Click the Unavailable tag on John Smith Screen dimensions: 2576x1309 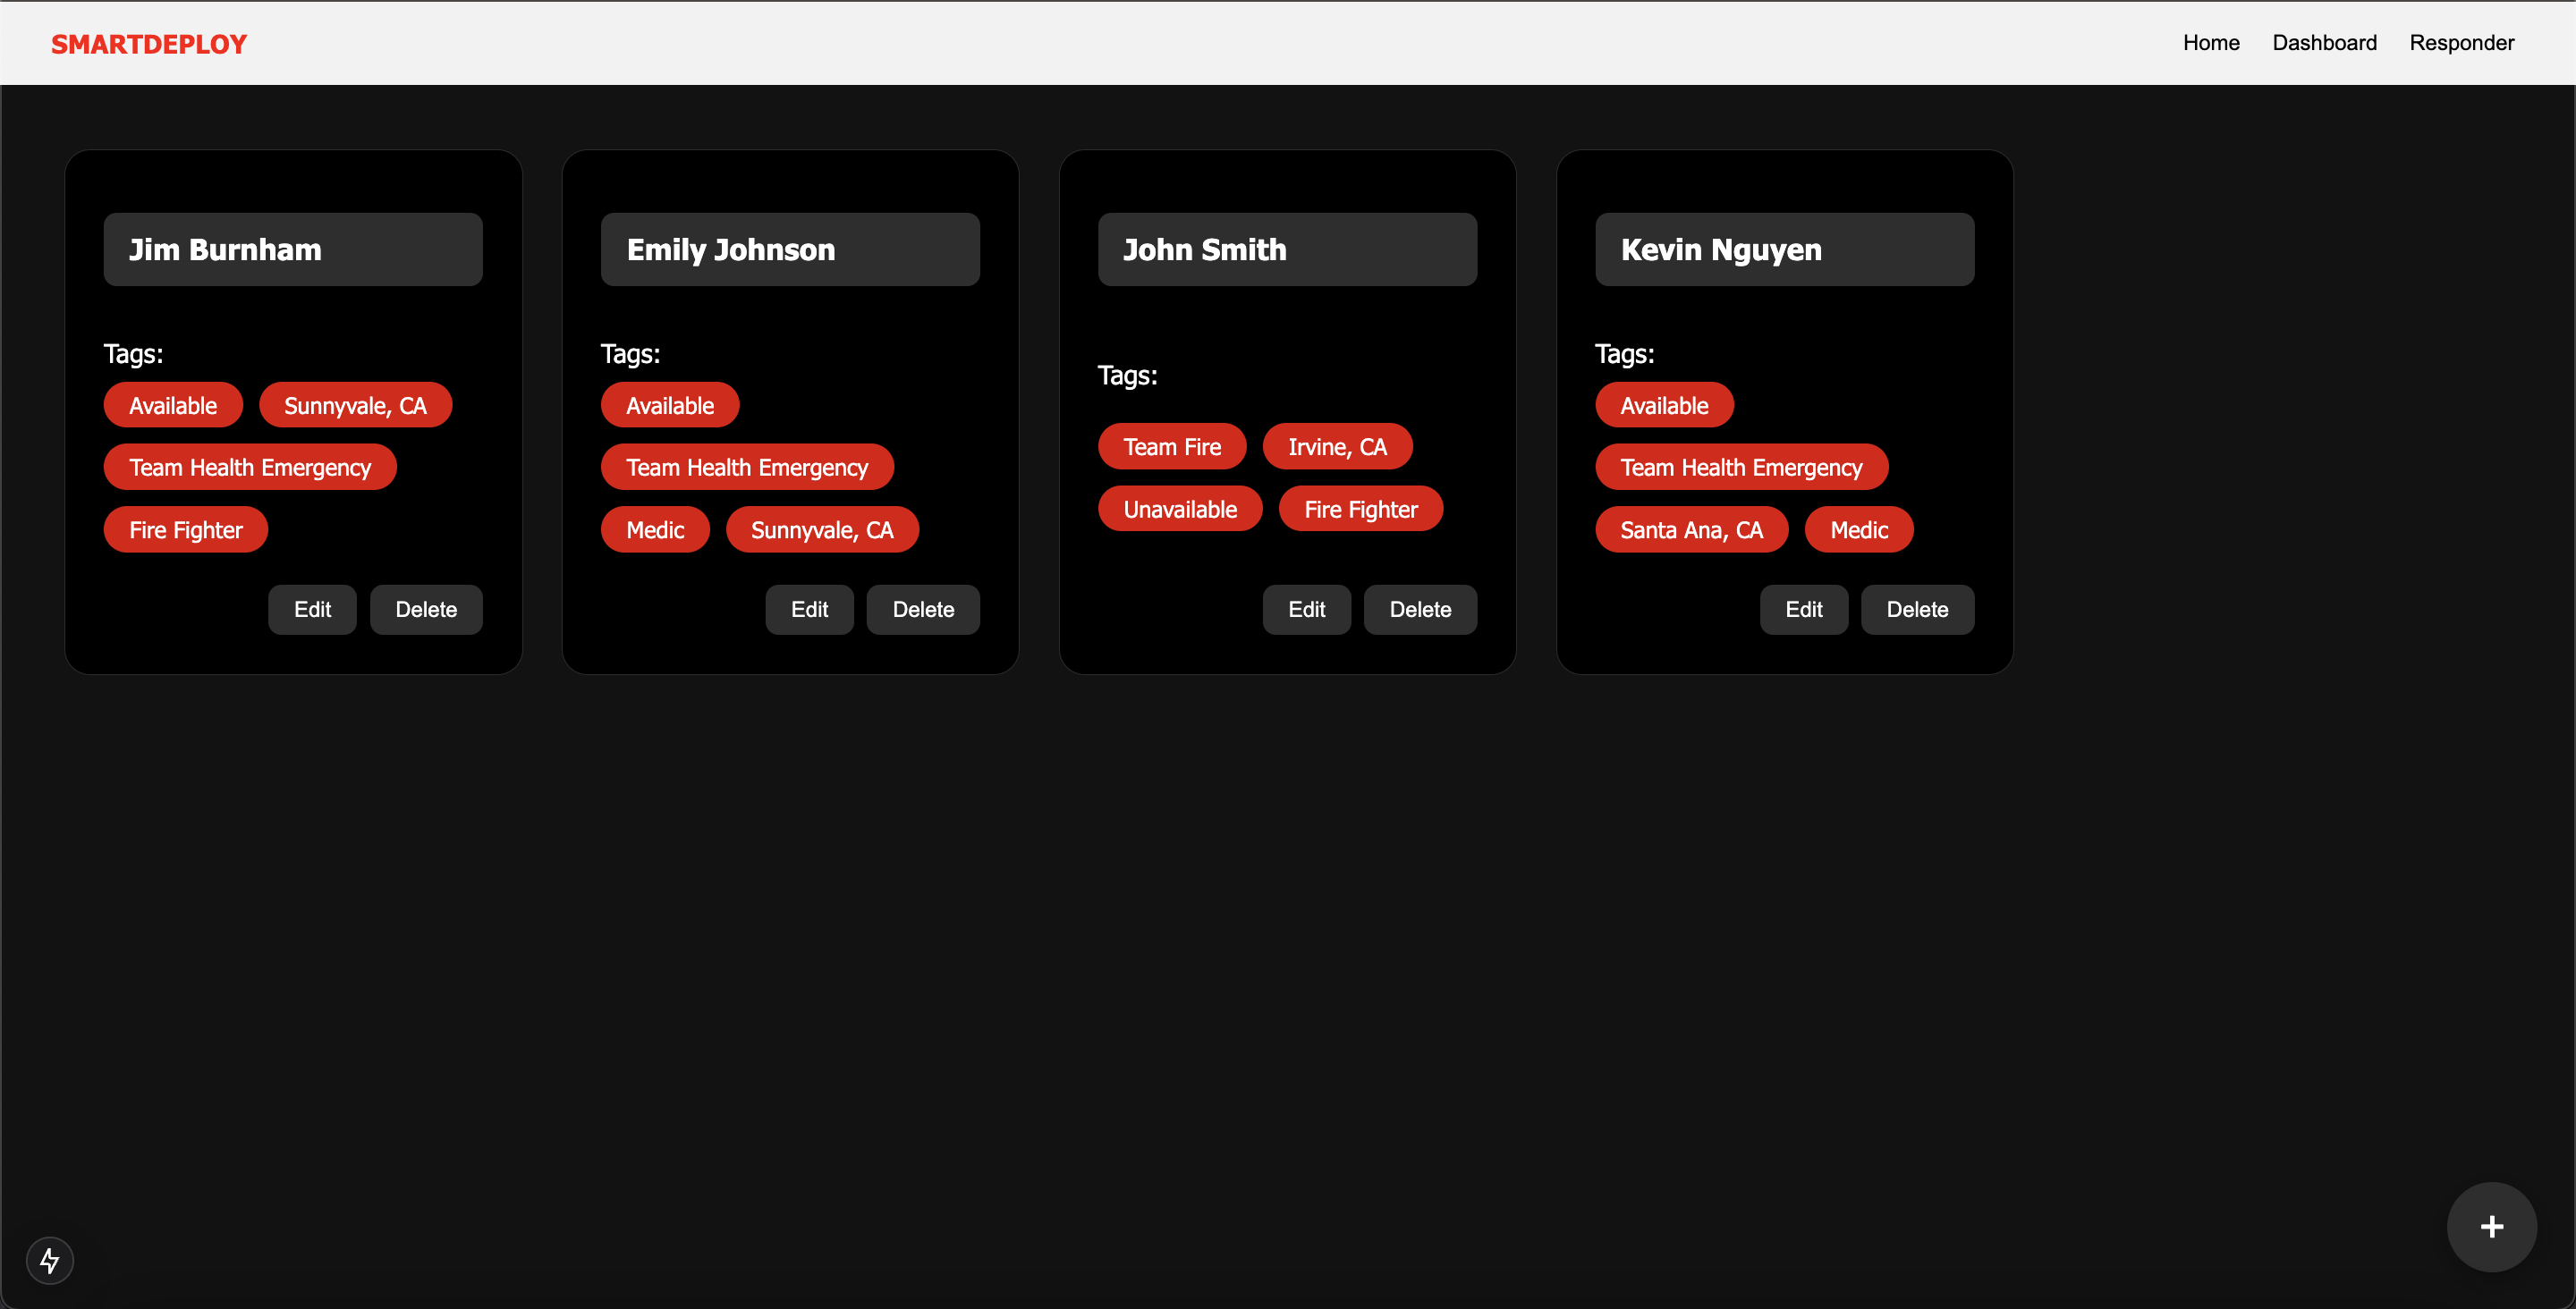[1179, 509]
